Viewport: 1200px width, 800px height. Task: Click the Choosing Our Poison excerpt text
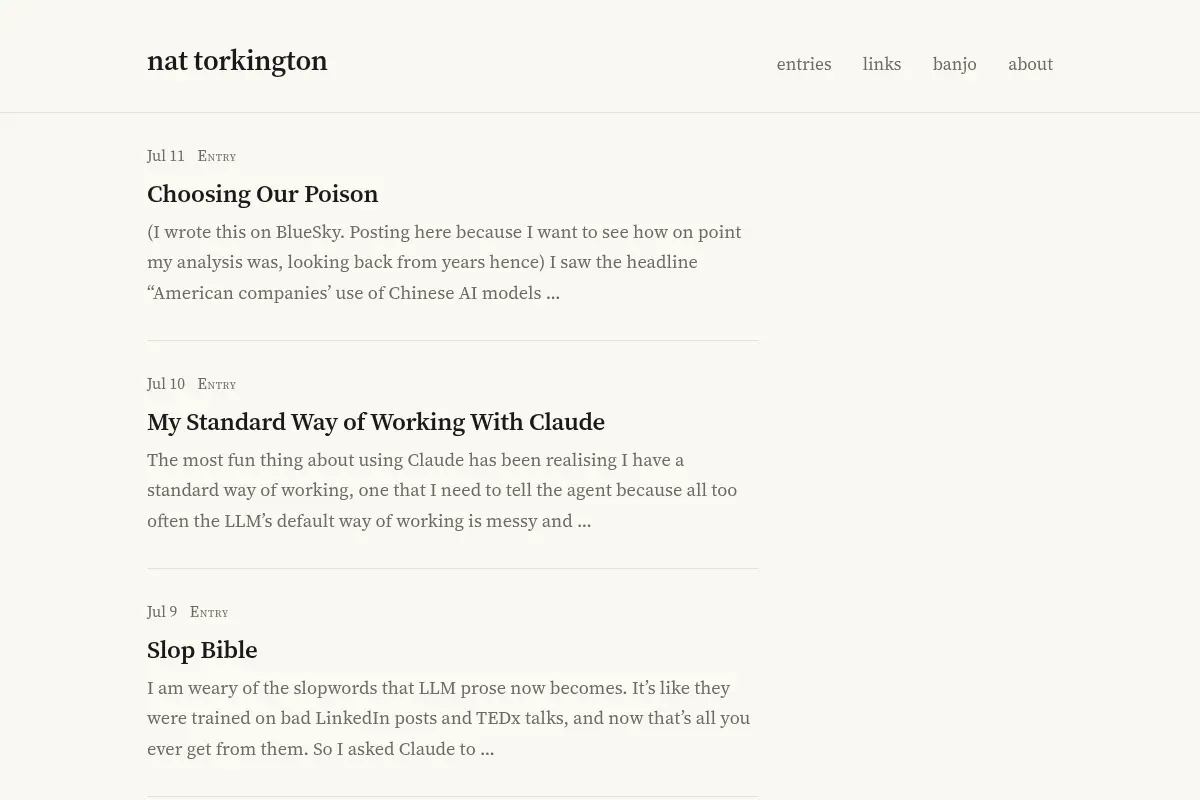[x=444, y=262]
